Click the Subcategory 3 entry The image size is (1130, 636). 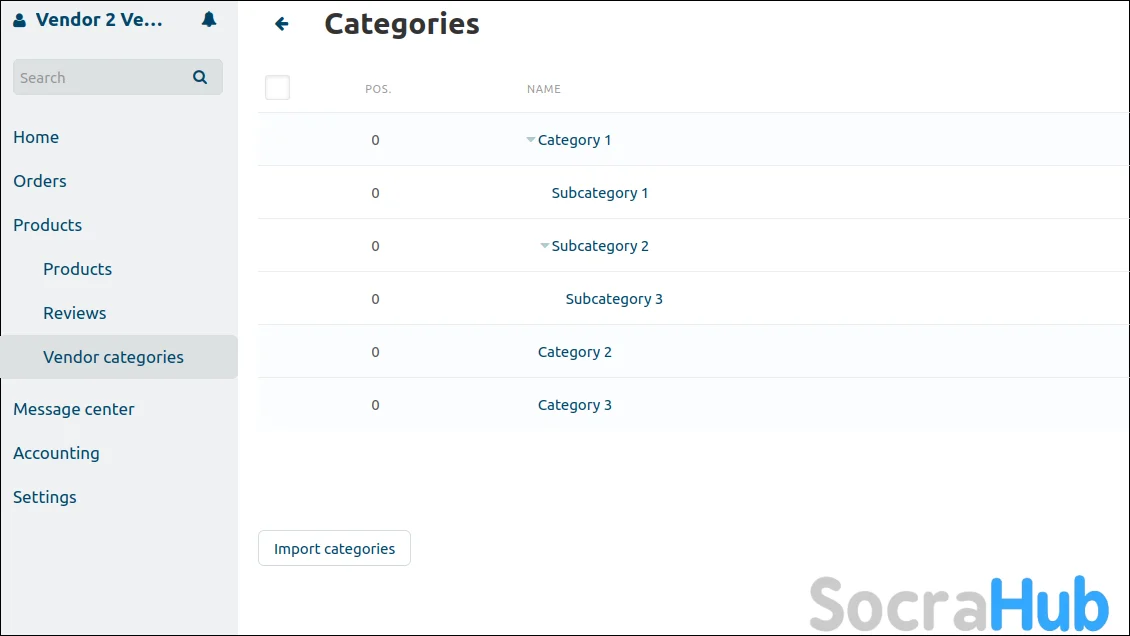(614, 299)
